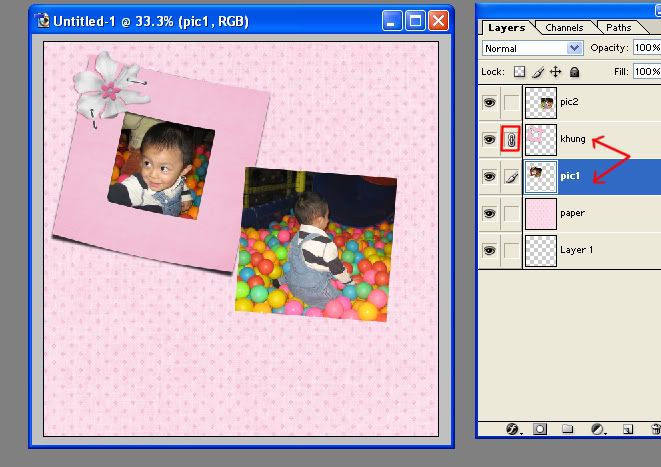Image resolution: width=661 pixels, height=467 pixels.
Task: Click the lock transparent pixels icon
Action: pos(519,72)
